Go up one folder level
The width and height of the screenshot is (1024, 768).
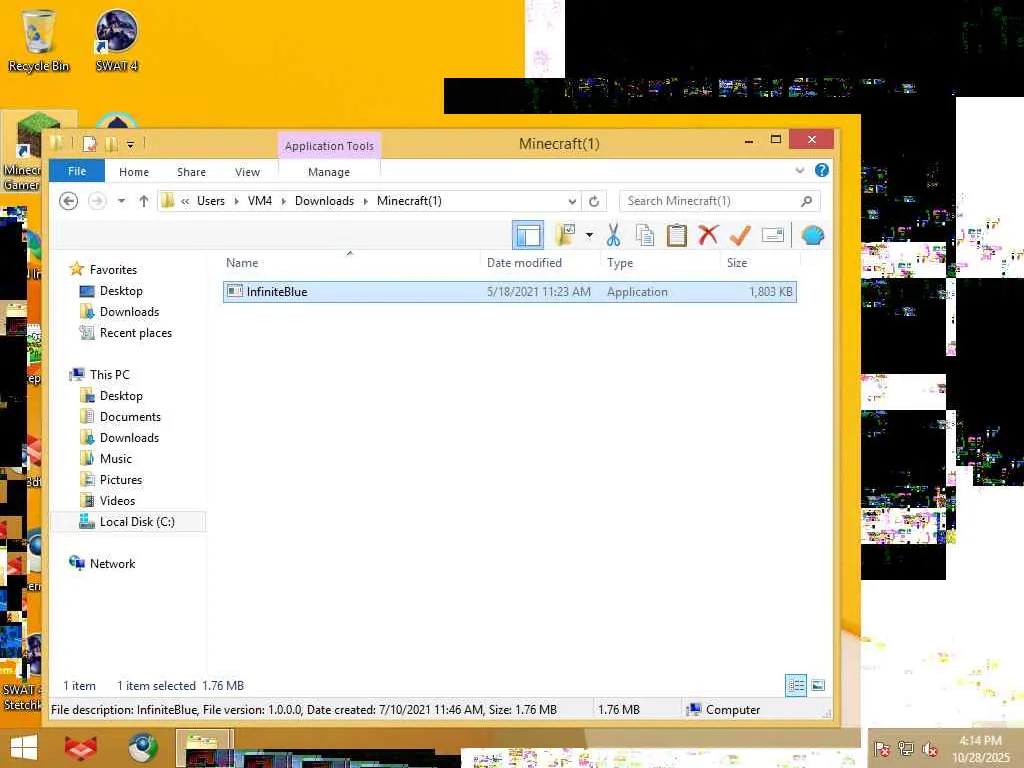click(144, 200)
